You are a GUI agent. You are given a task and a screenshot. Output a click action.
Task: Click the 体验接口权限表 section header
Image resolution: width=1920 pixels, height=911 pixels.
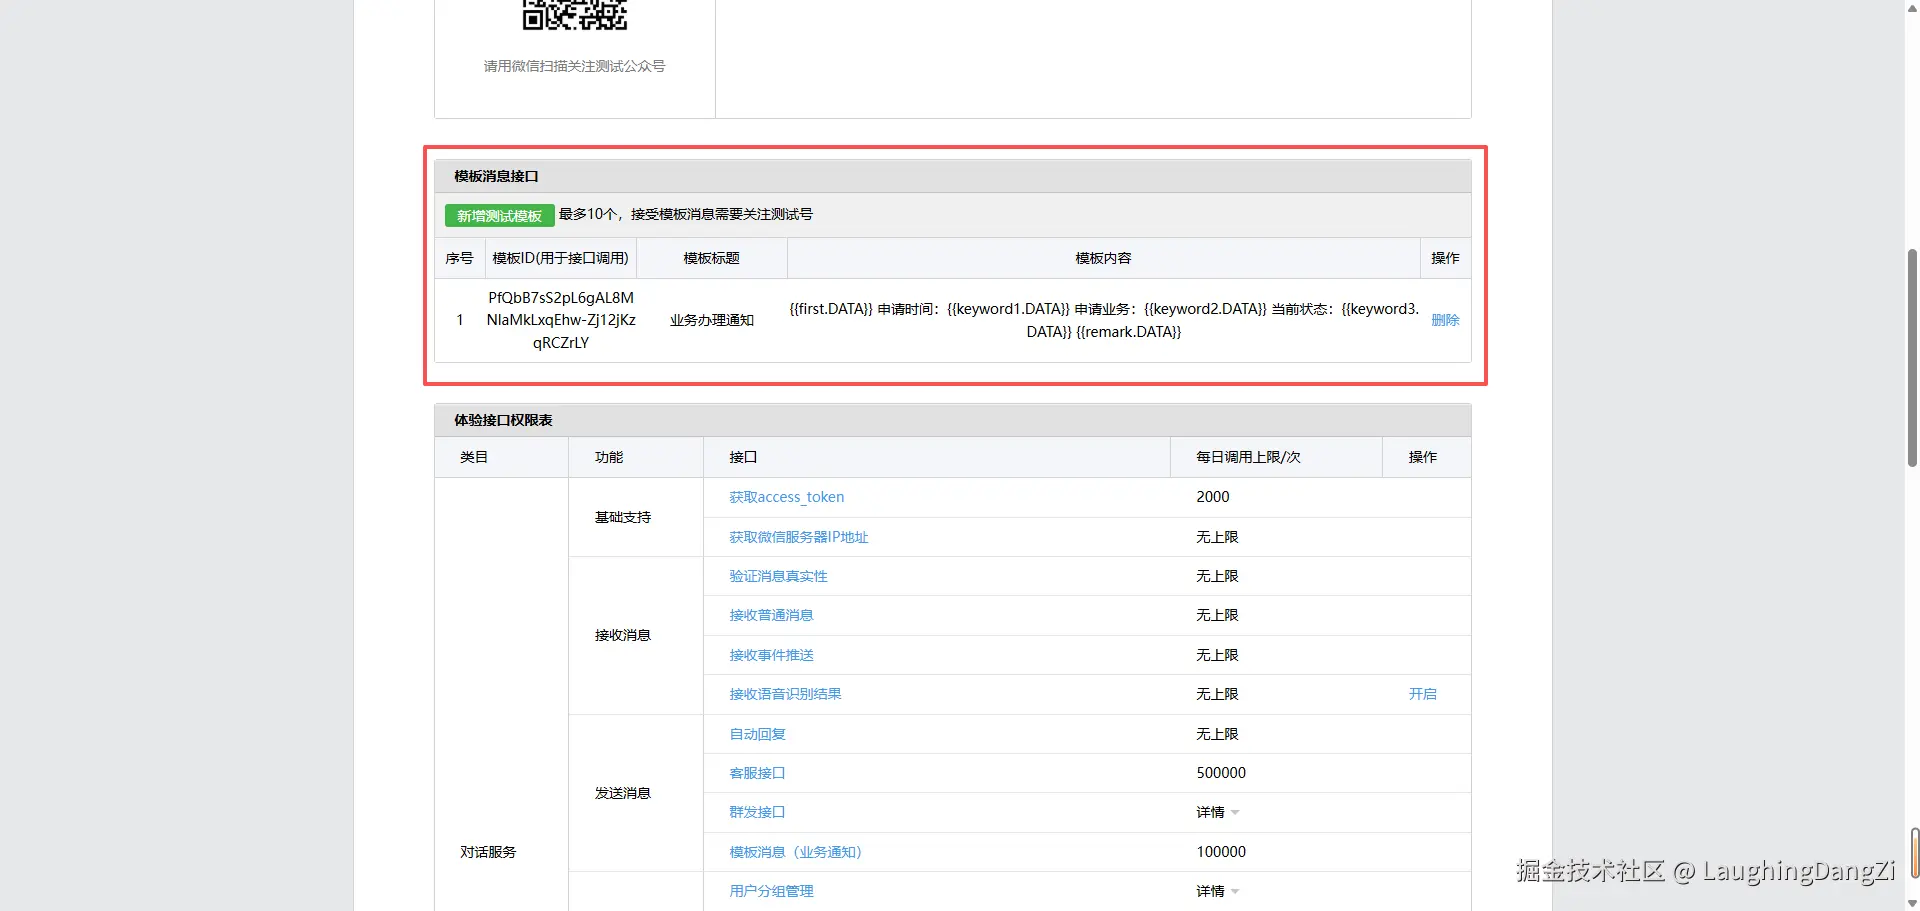(x=952, y=420)
